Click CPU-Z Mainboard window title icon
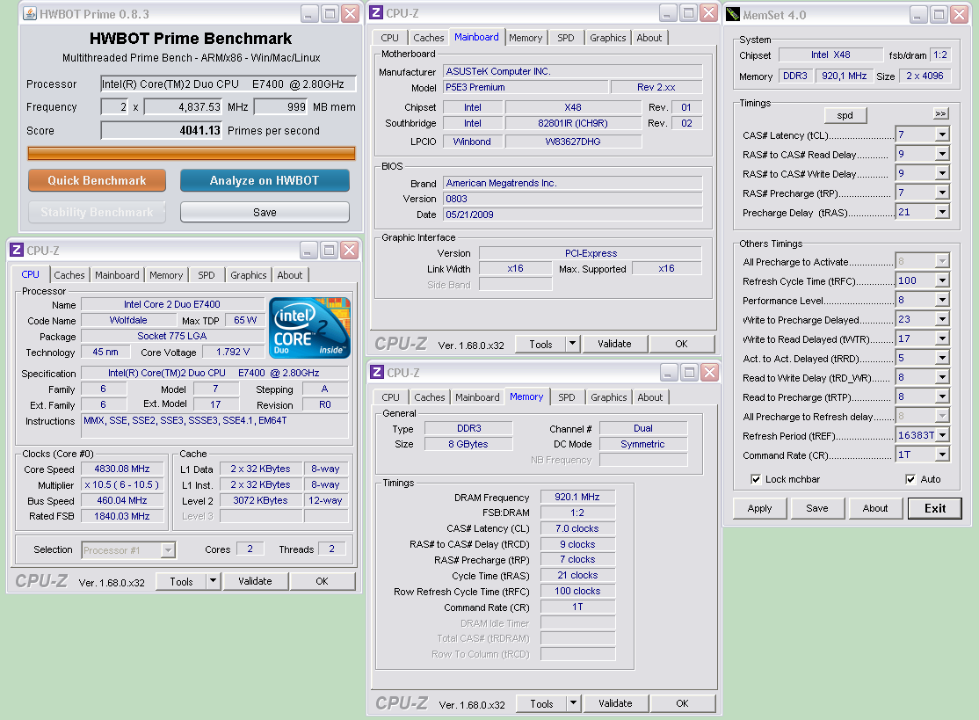 (376, 12)
